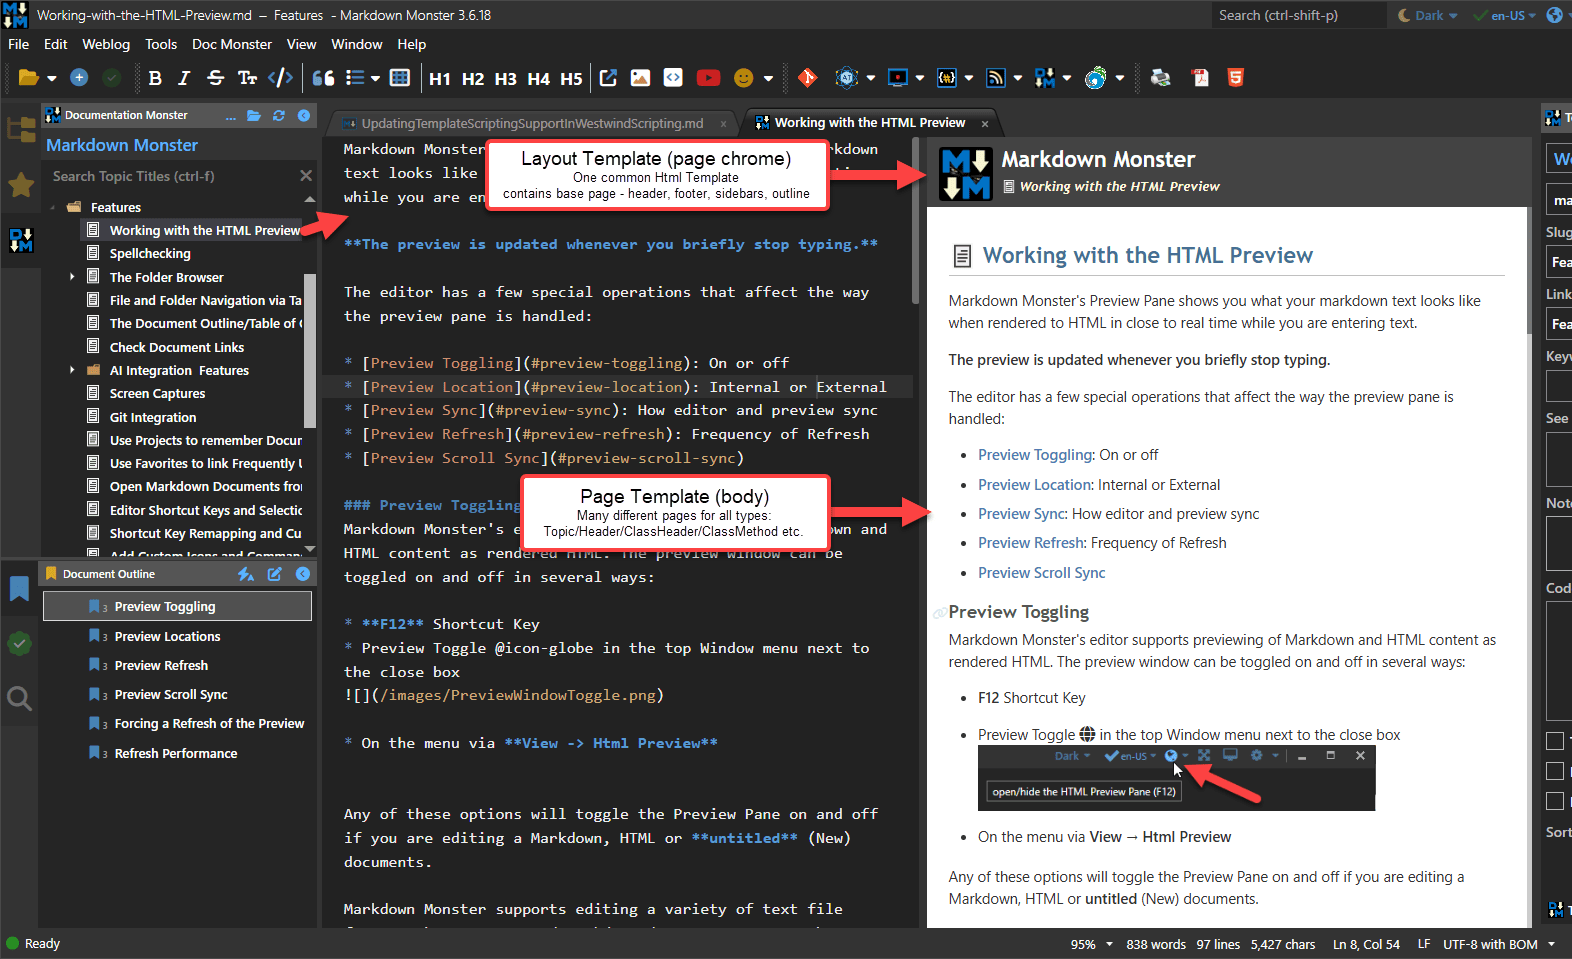Select the Git Integration topic
The image size is (1572, 959).
pyautogui.click(x=153, y=417)
